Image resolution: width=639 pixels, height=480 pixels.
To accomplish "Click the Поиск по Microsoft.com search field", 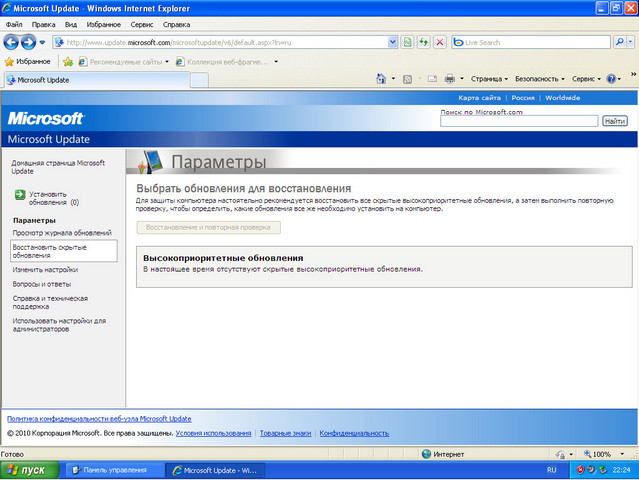I will click(x=519, y=121).
